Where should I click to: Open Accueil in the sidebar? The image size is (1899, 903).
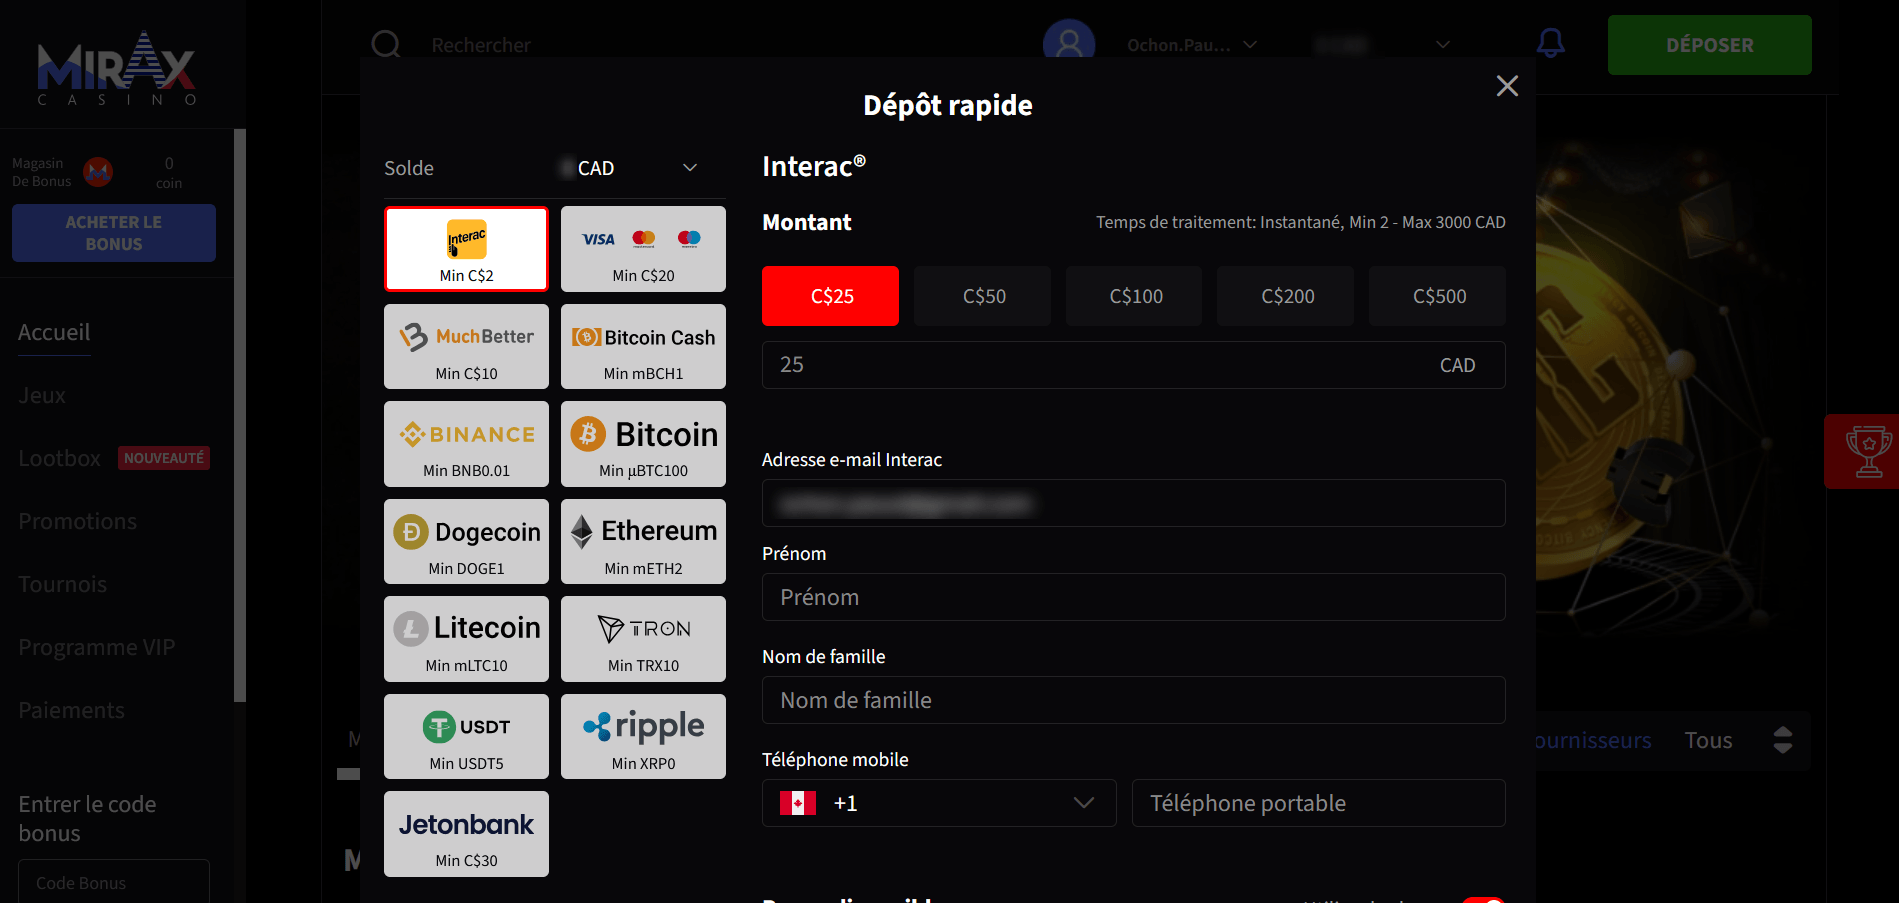[54, 332]
